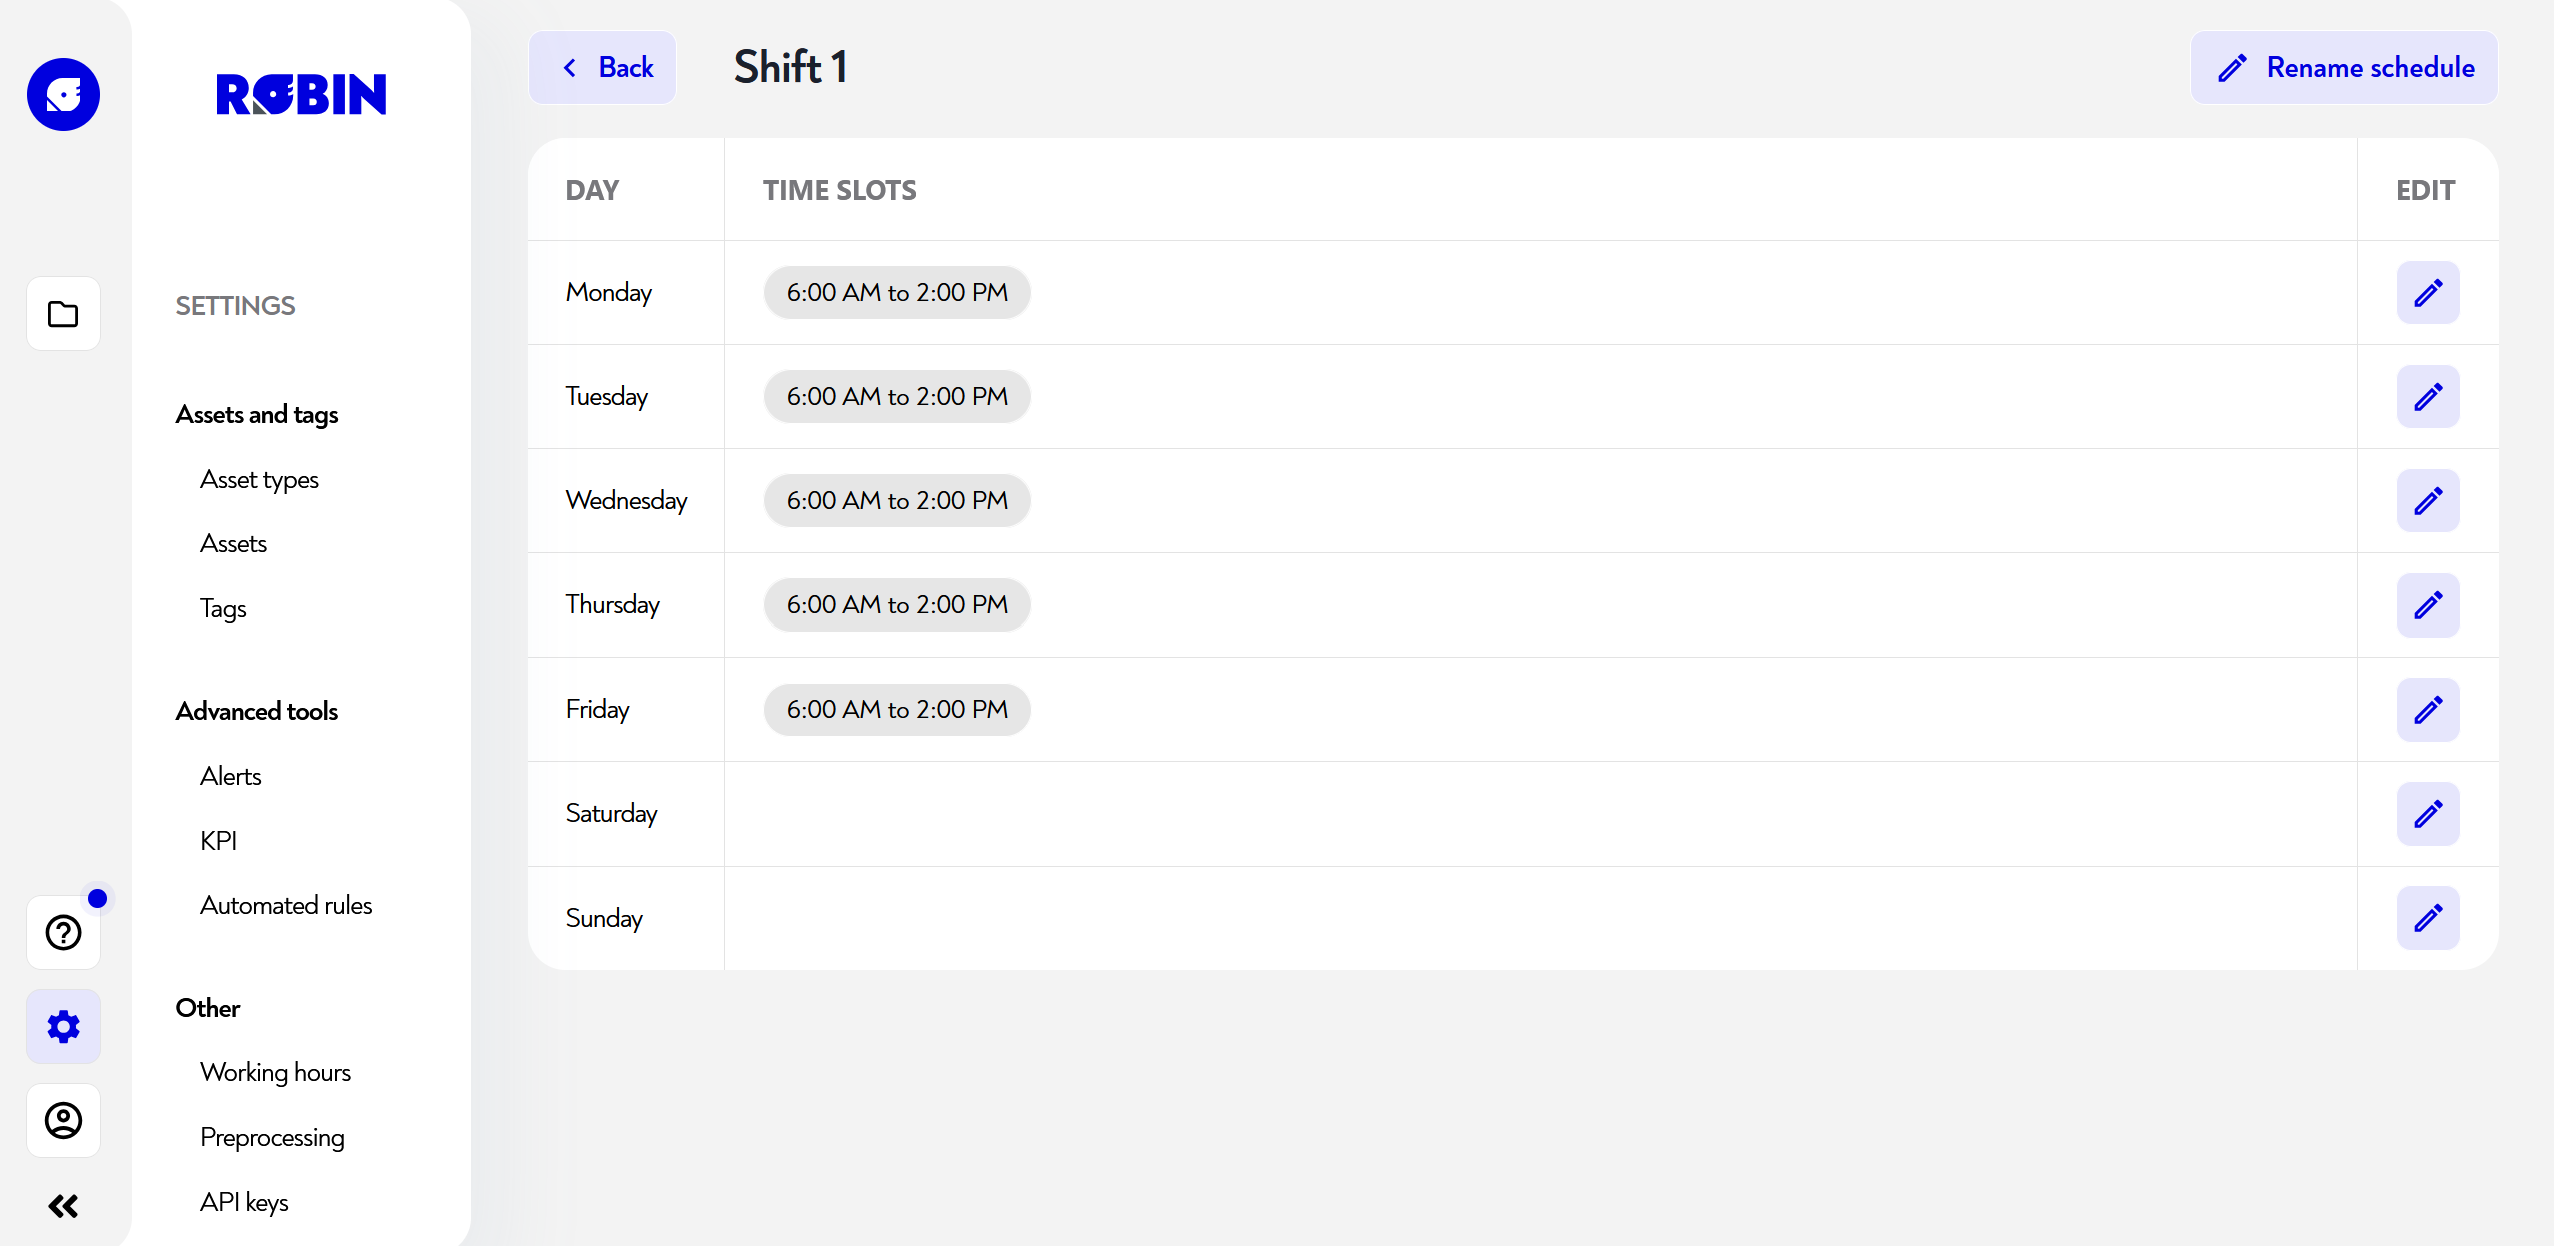Navigate to Automated rules
2554x1246 pixels.
tap(286, 905)
